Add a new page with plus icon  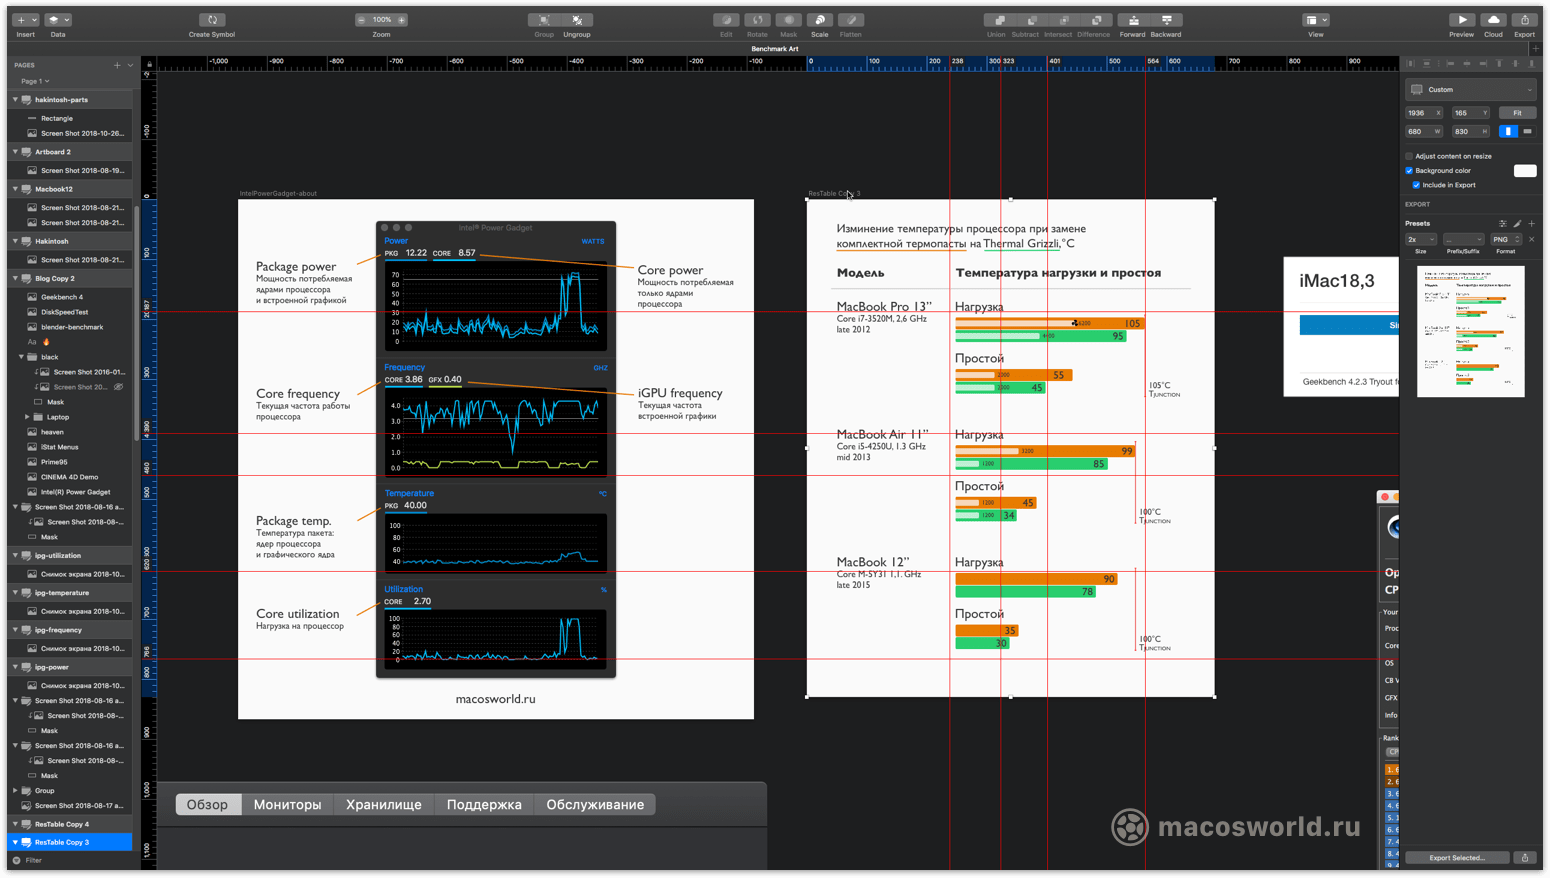pyautogui.click(x=117, y=65)
